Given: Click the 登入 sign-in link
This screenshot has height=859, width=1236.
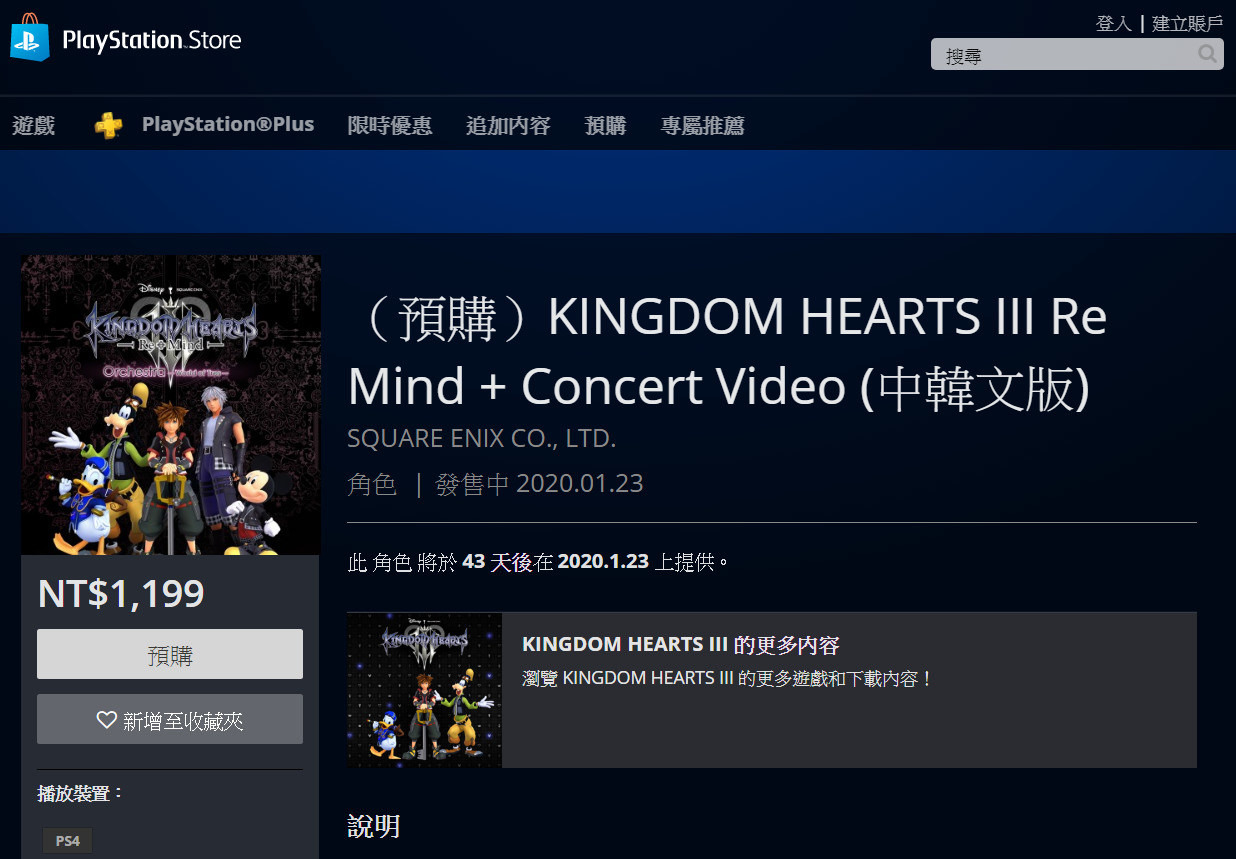Looking at the screenshot, I should [1113, 23].
